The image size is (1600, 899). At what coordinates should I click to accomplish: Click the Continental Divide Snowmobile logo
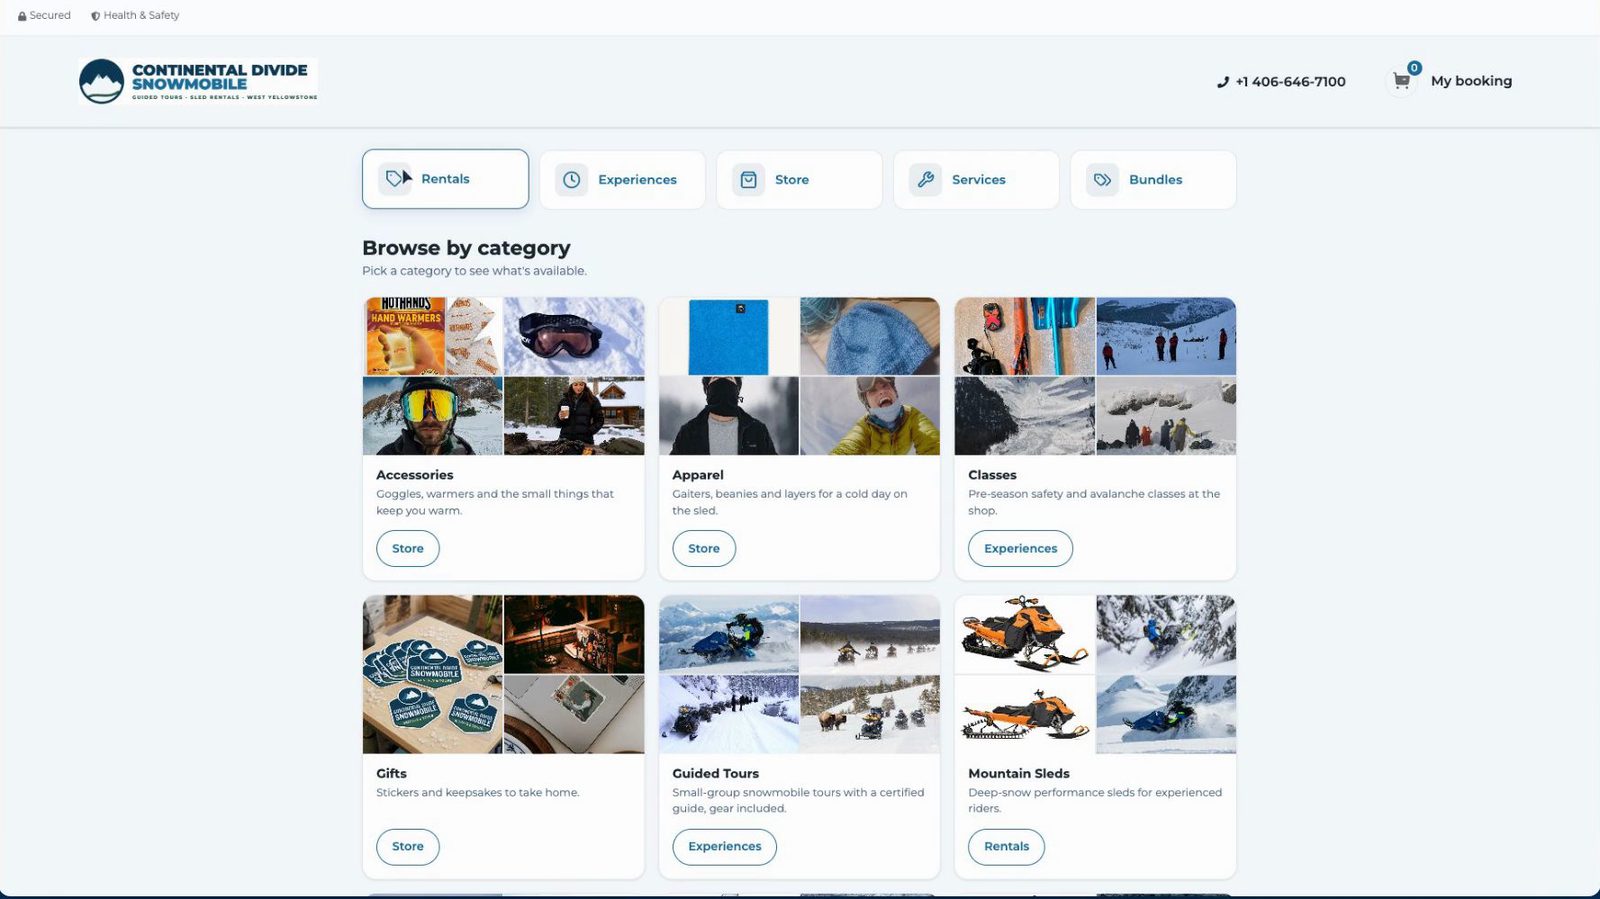tap(198, 81)
